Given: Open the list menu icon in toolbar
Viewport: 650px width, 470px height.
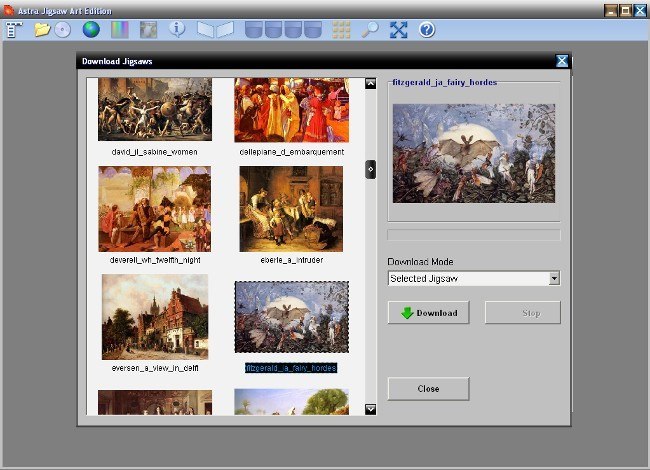Looking at the screenshot, I should click(x=15, y=30).
